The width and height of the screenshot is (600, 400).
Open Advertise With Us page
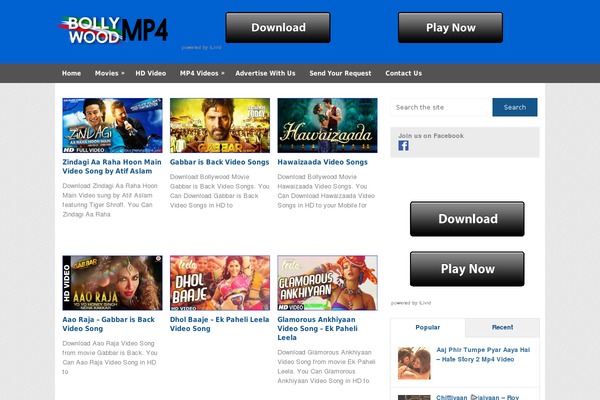[x=265, y=73]
